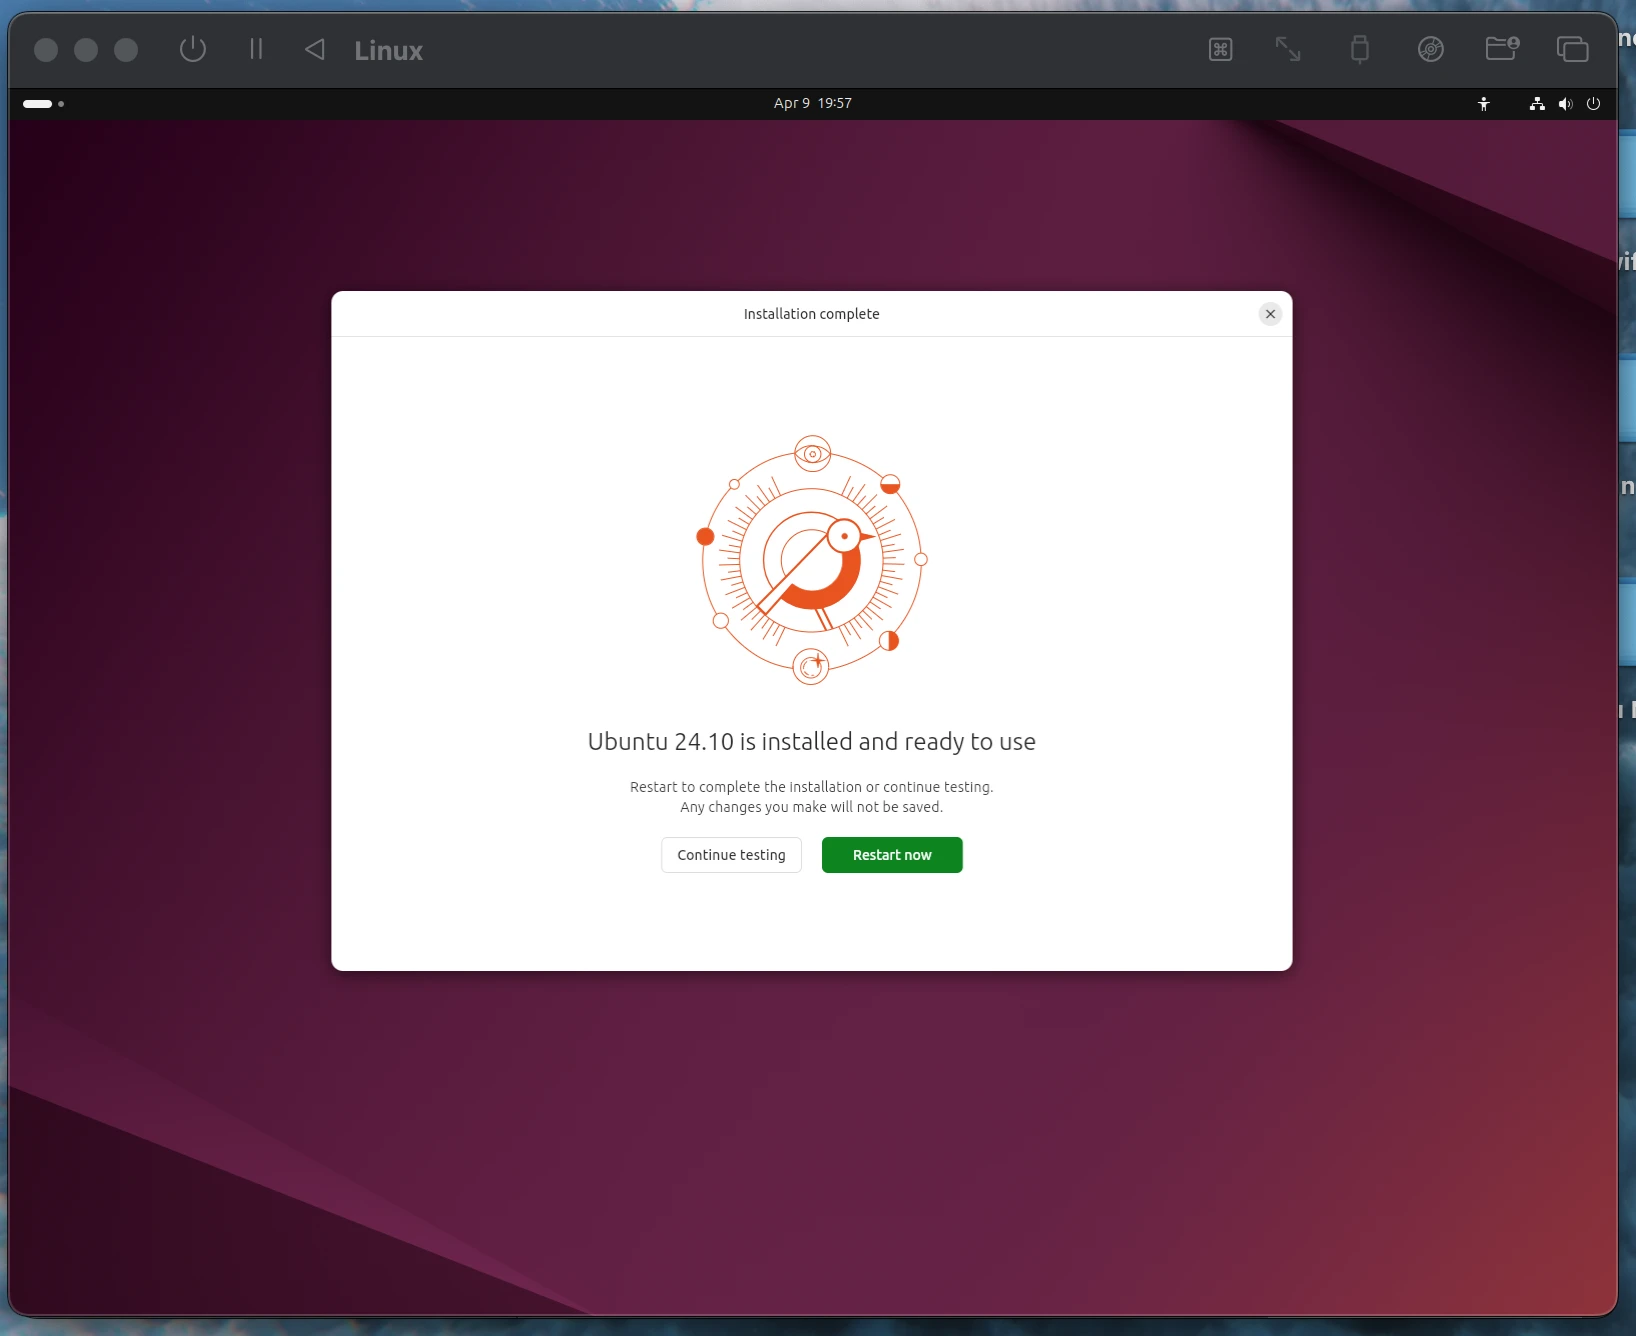Click the Linux window title
The image size is (1636, 1336).
coord(389,50)
